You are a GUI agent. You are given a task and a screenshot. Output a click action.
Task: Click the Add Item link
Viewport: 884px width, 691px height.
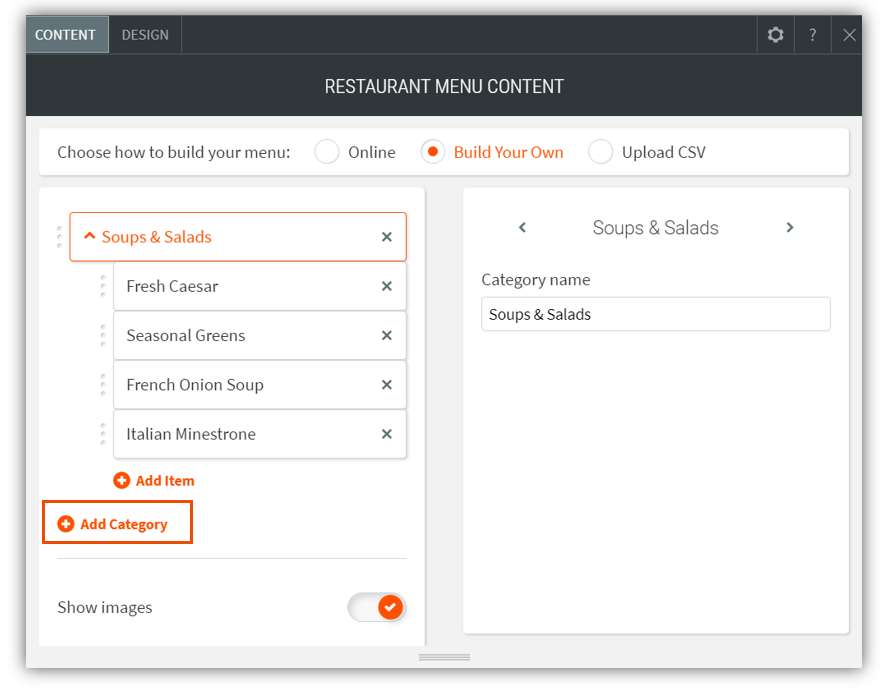pyautogui.click(x=154, y=481)
